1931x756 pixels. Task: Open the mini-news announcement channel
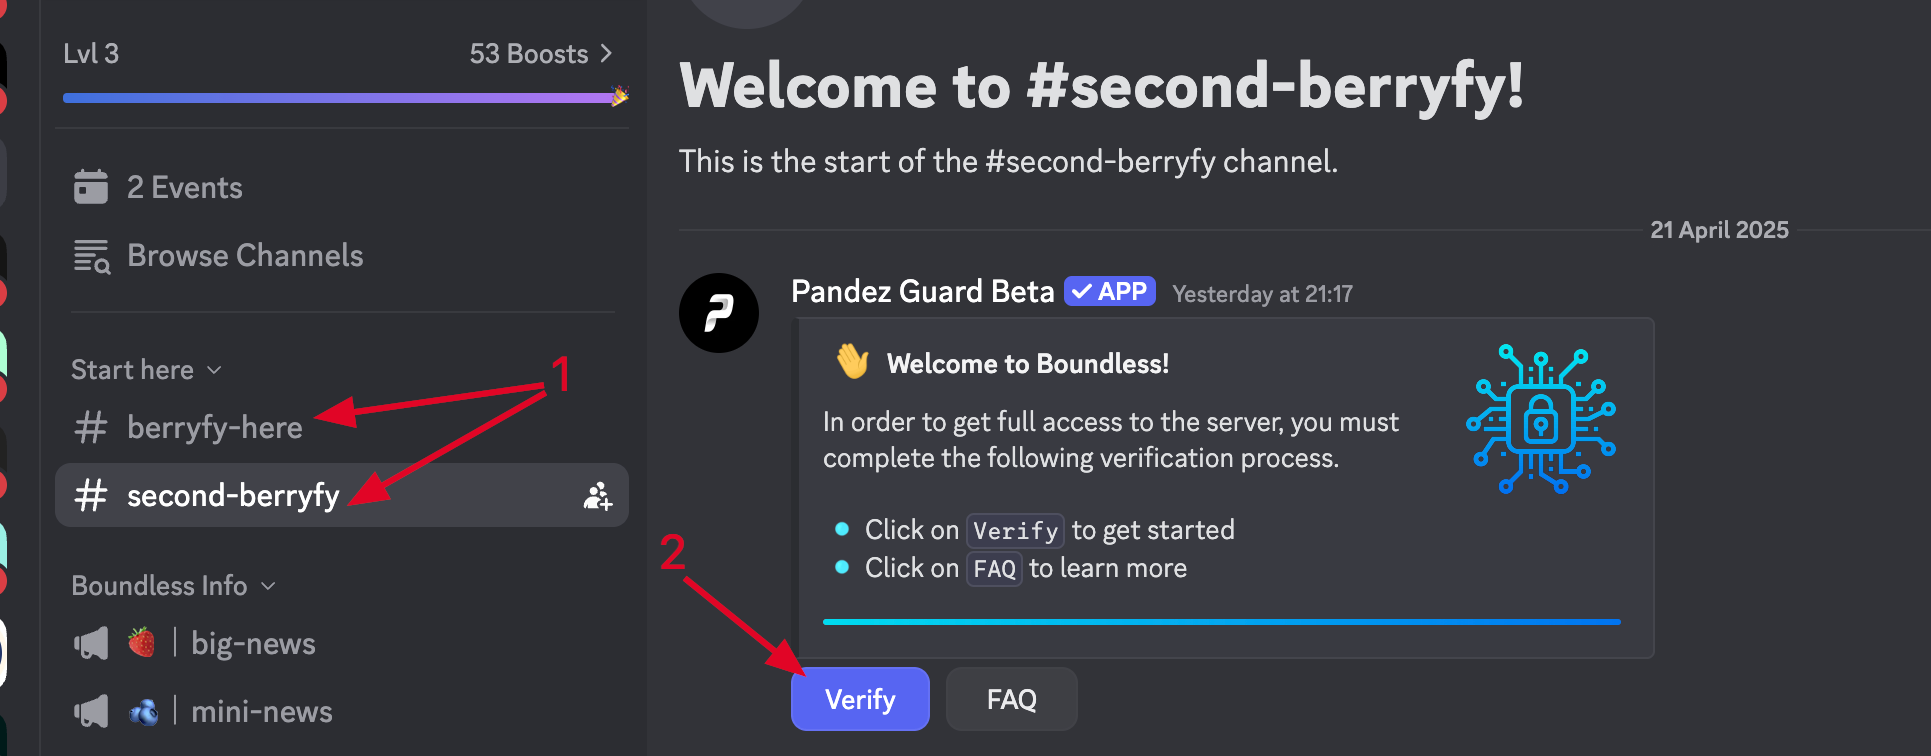(x=261, y=712)
